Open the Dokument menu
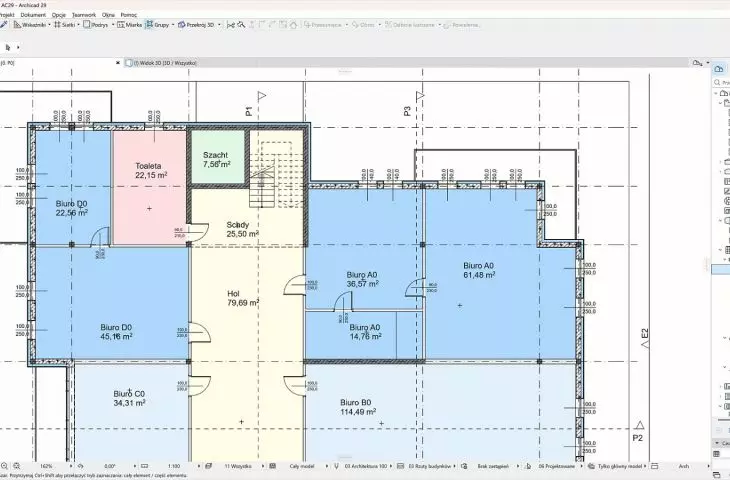This screenshot has height=480, width=730. 33,15
